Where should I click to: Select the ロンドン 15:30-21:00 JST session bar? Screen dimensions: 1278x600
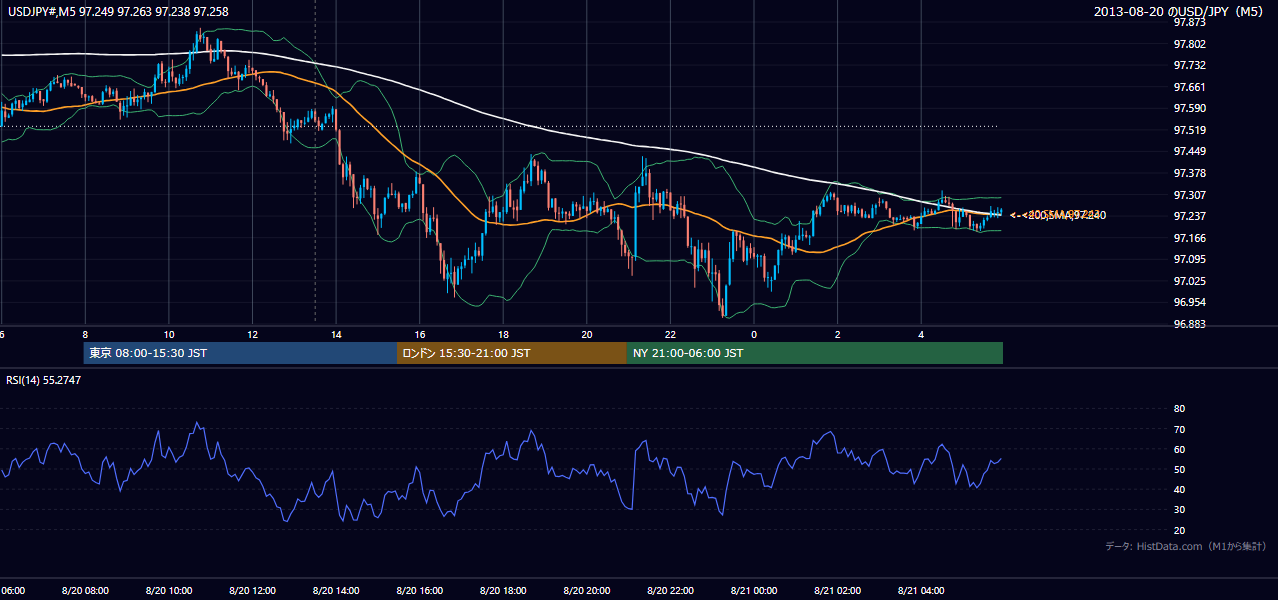tap(512, 353)
